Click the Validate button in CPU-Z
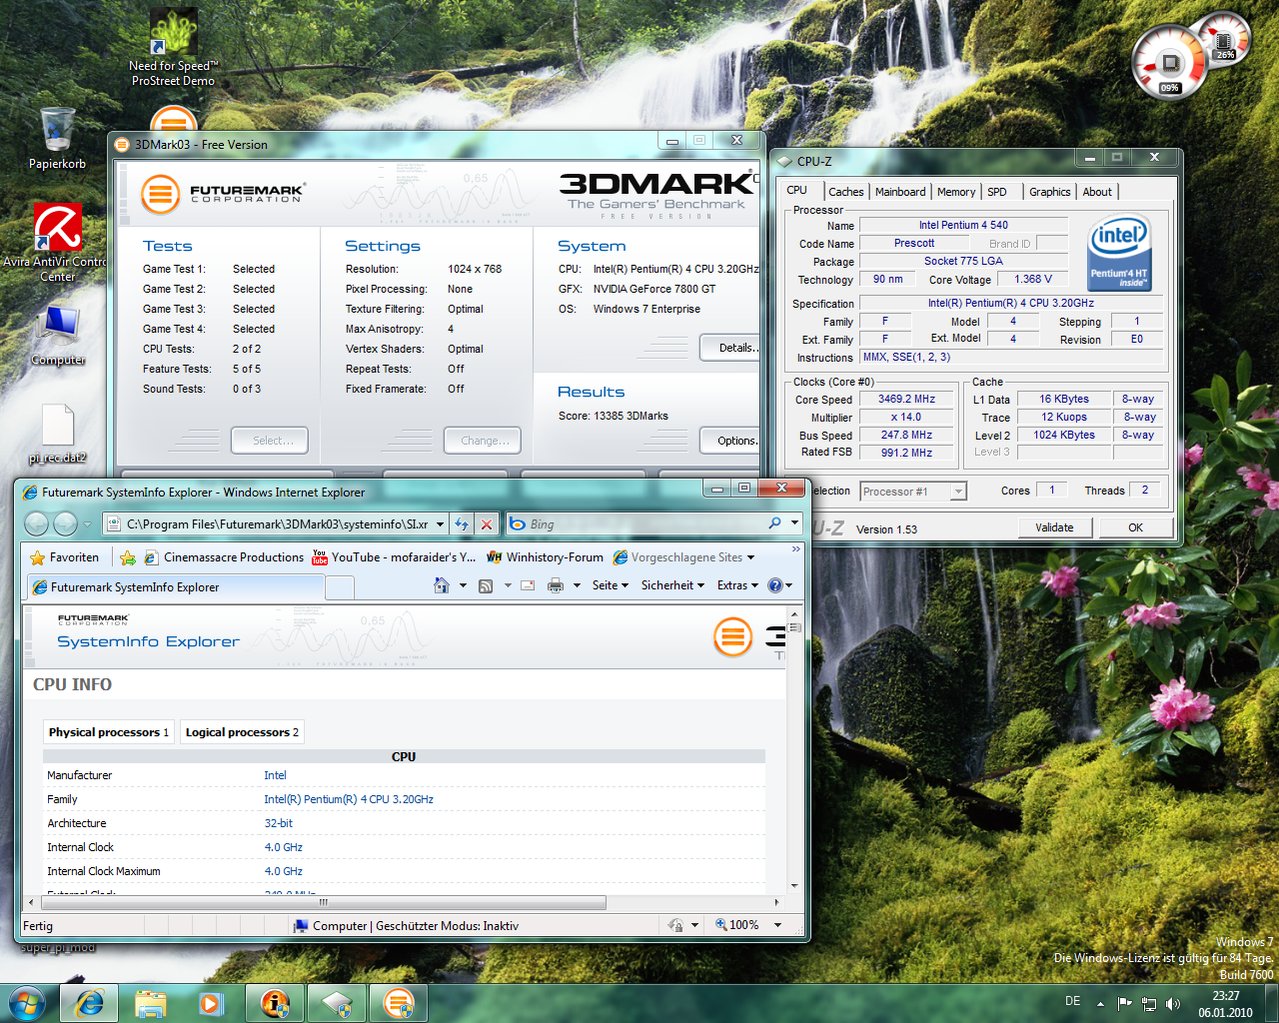 (x=1054, y=528)
